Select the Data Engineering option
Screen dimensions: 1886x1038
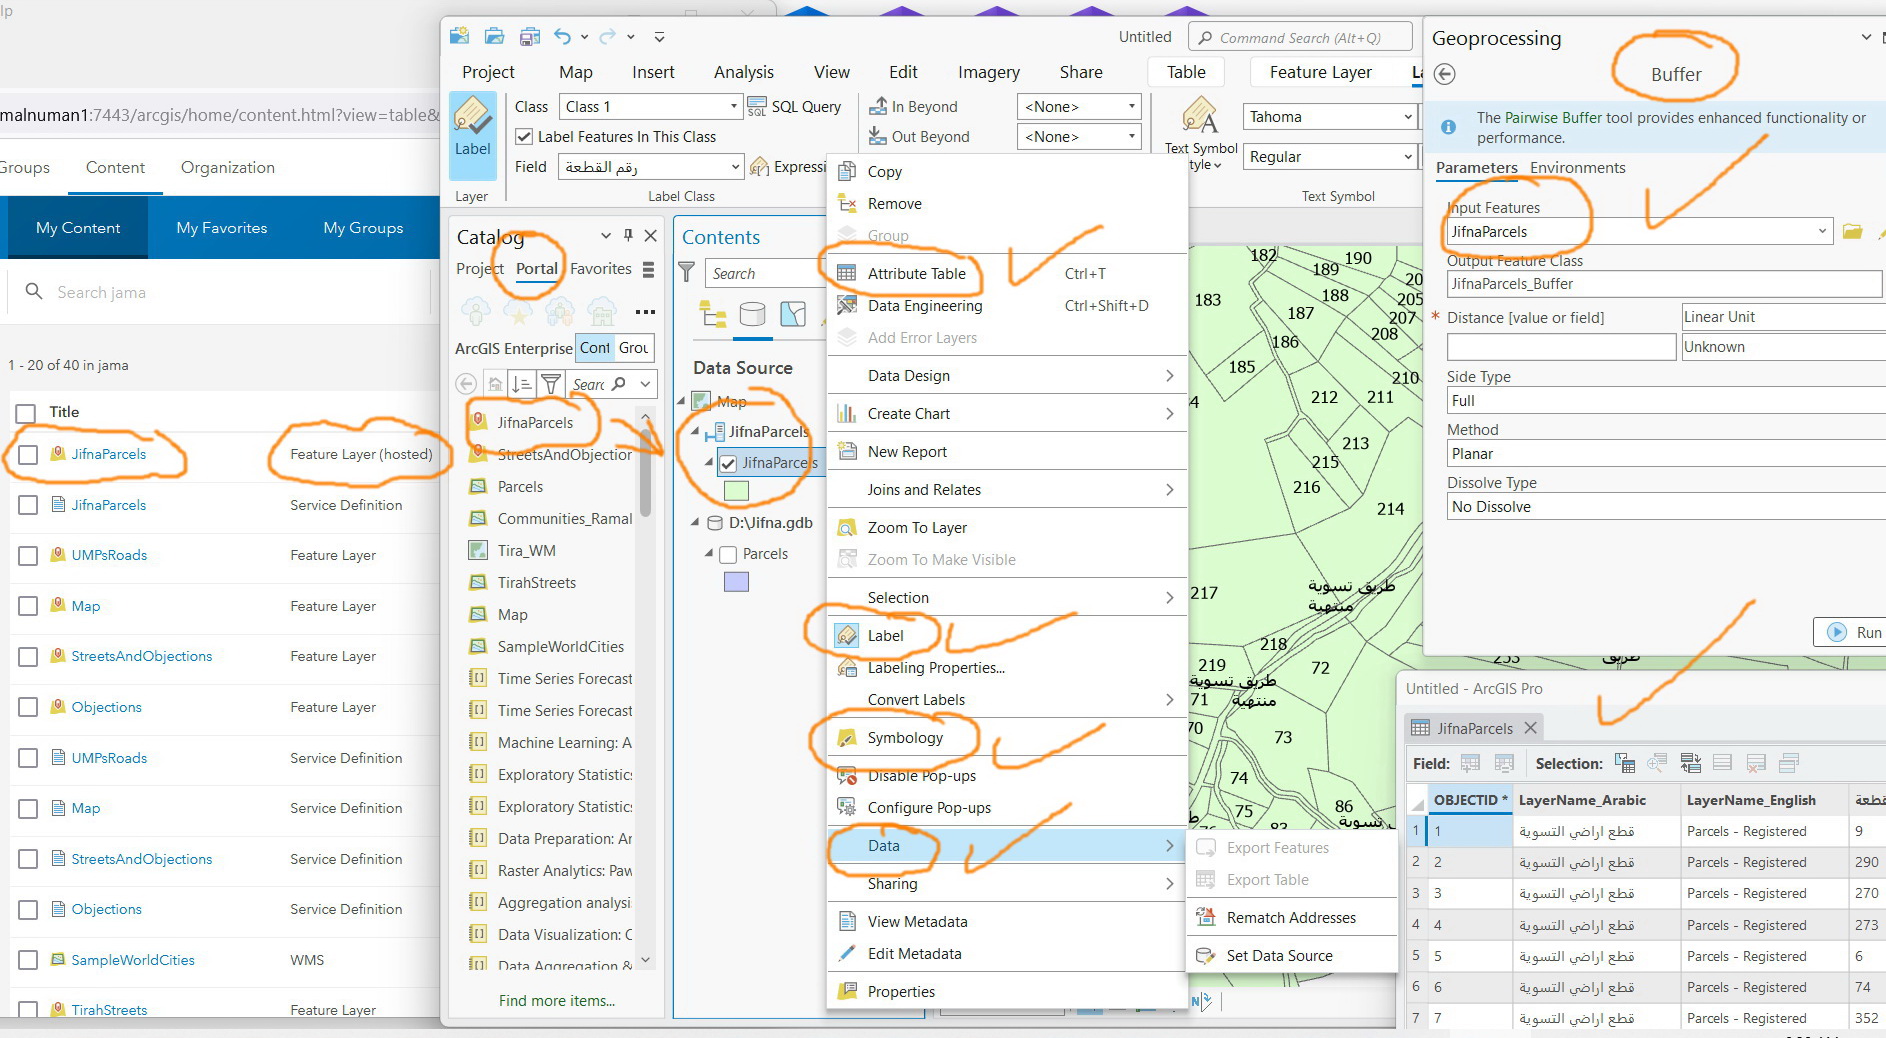coord(924,305)
